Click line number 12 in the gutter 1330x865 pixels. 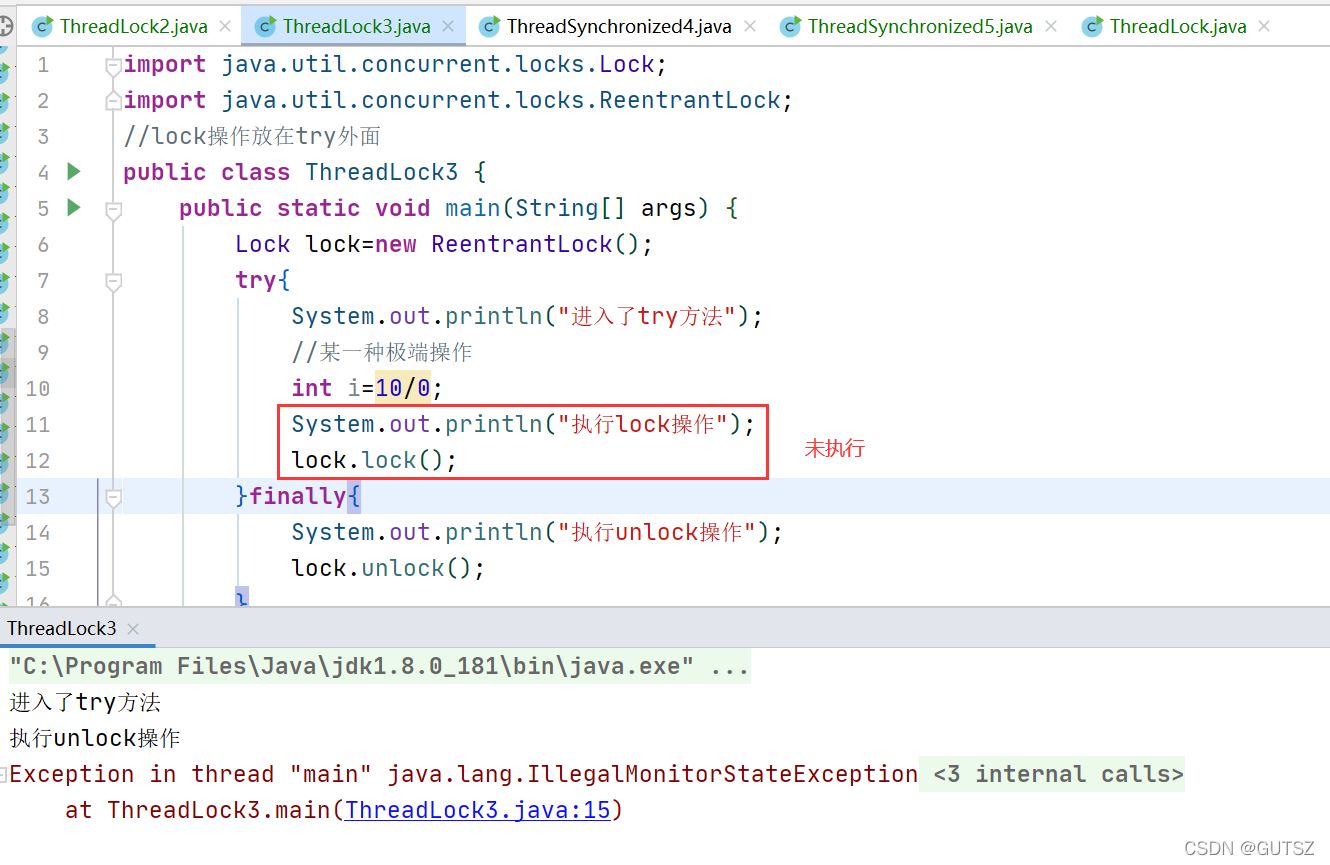[37, 460]
